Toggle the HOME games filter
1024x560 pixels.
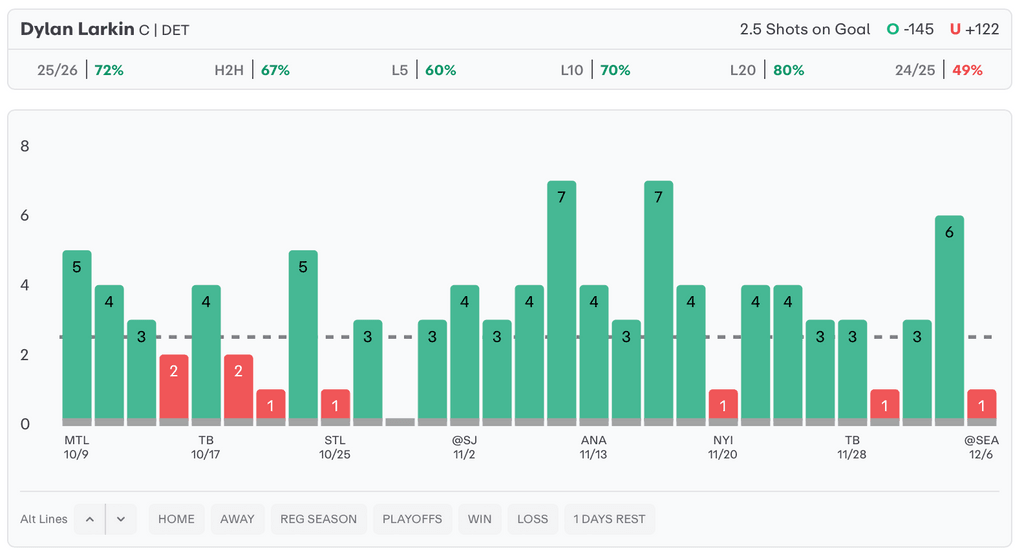176,519
